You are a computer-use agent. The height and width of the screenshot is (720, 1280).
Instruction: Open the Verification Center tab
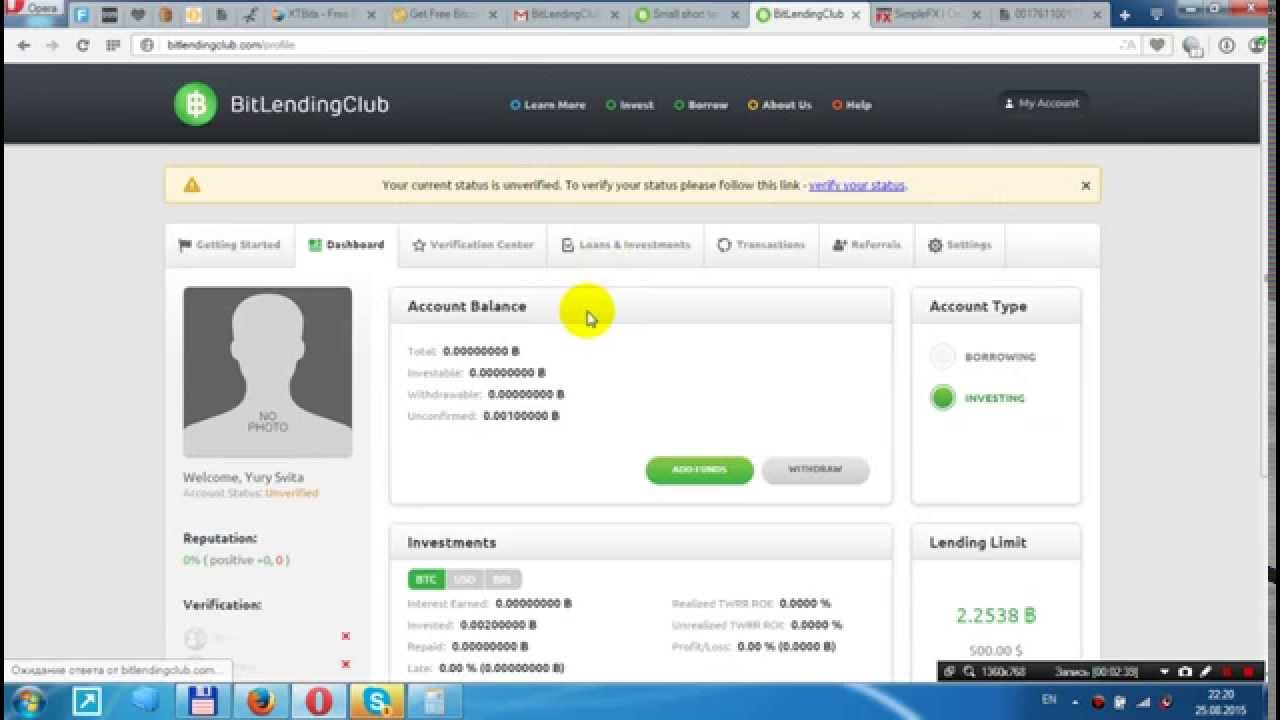(473, 245)
